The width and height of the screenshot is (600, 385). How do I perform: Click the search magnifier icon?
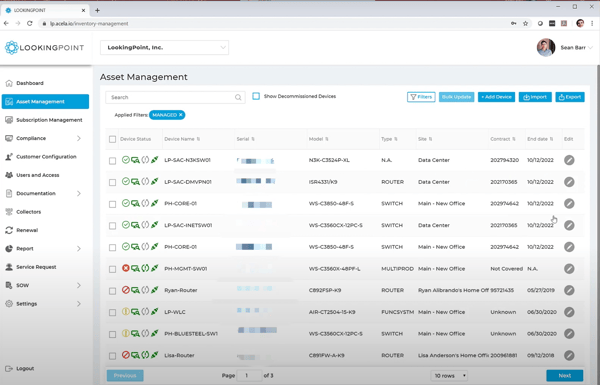pyautogui.click(x=238, y=97)
